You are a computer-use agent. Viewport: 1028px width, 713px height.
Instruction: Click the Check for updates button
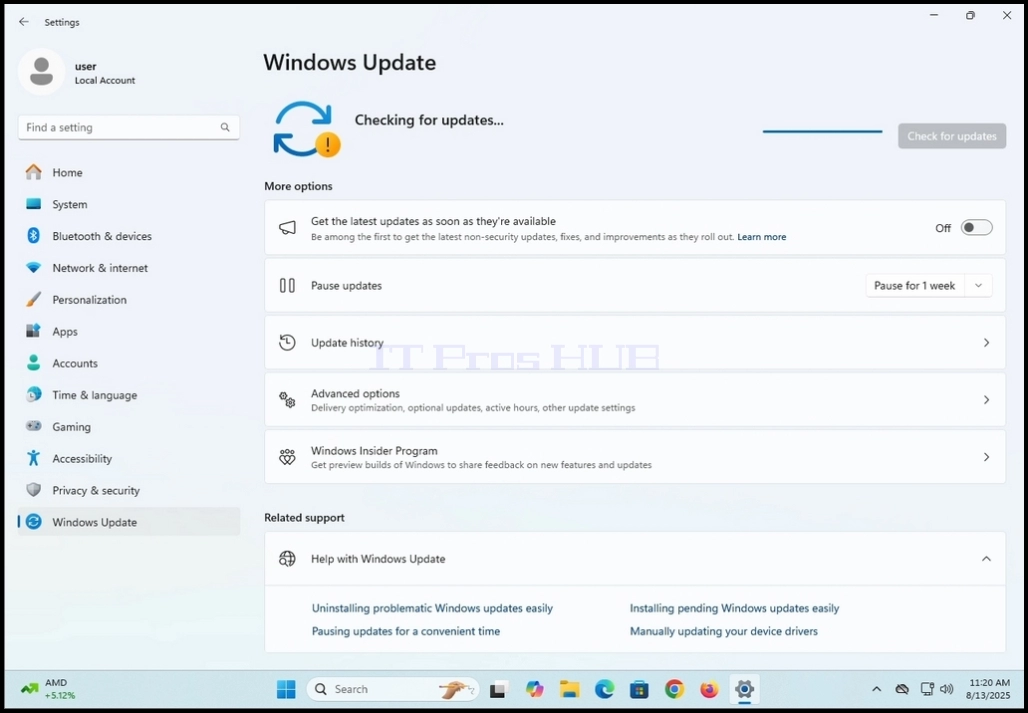click(952, 136)
